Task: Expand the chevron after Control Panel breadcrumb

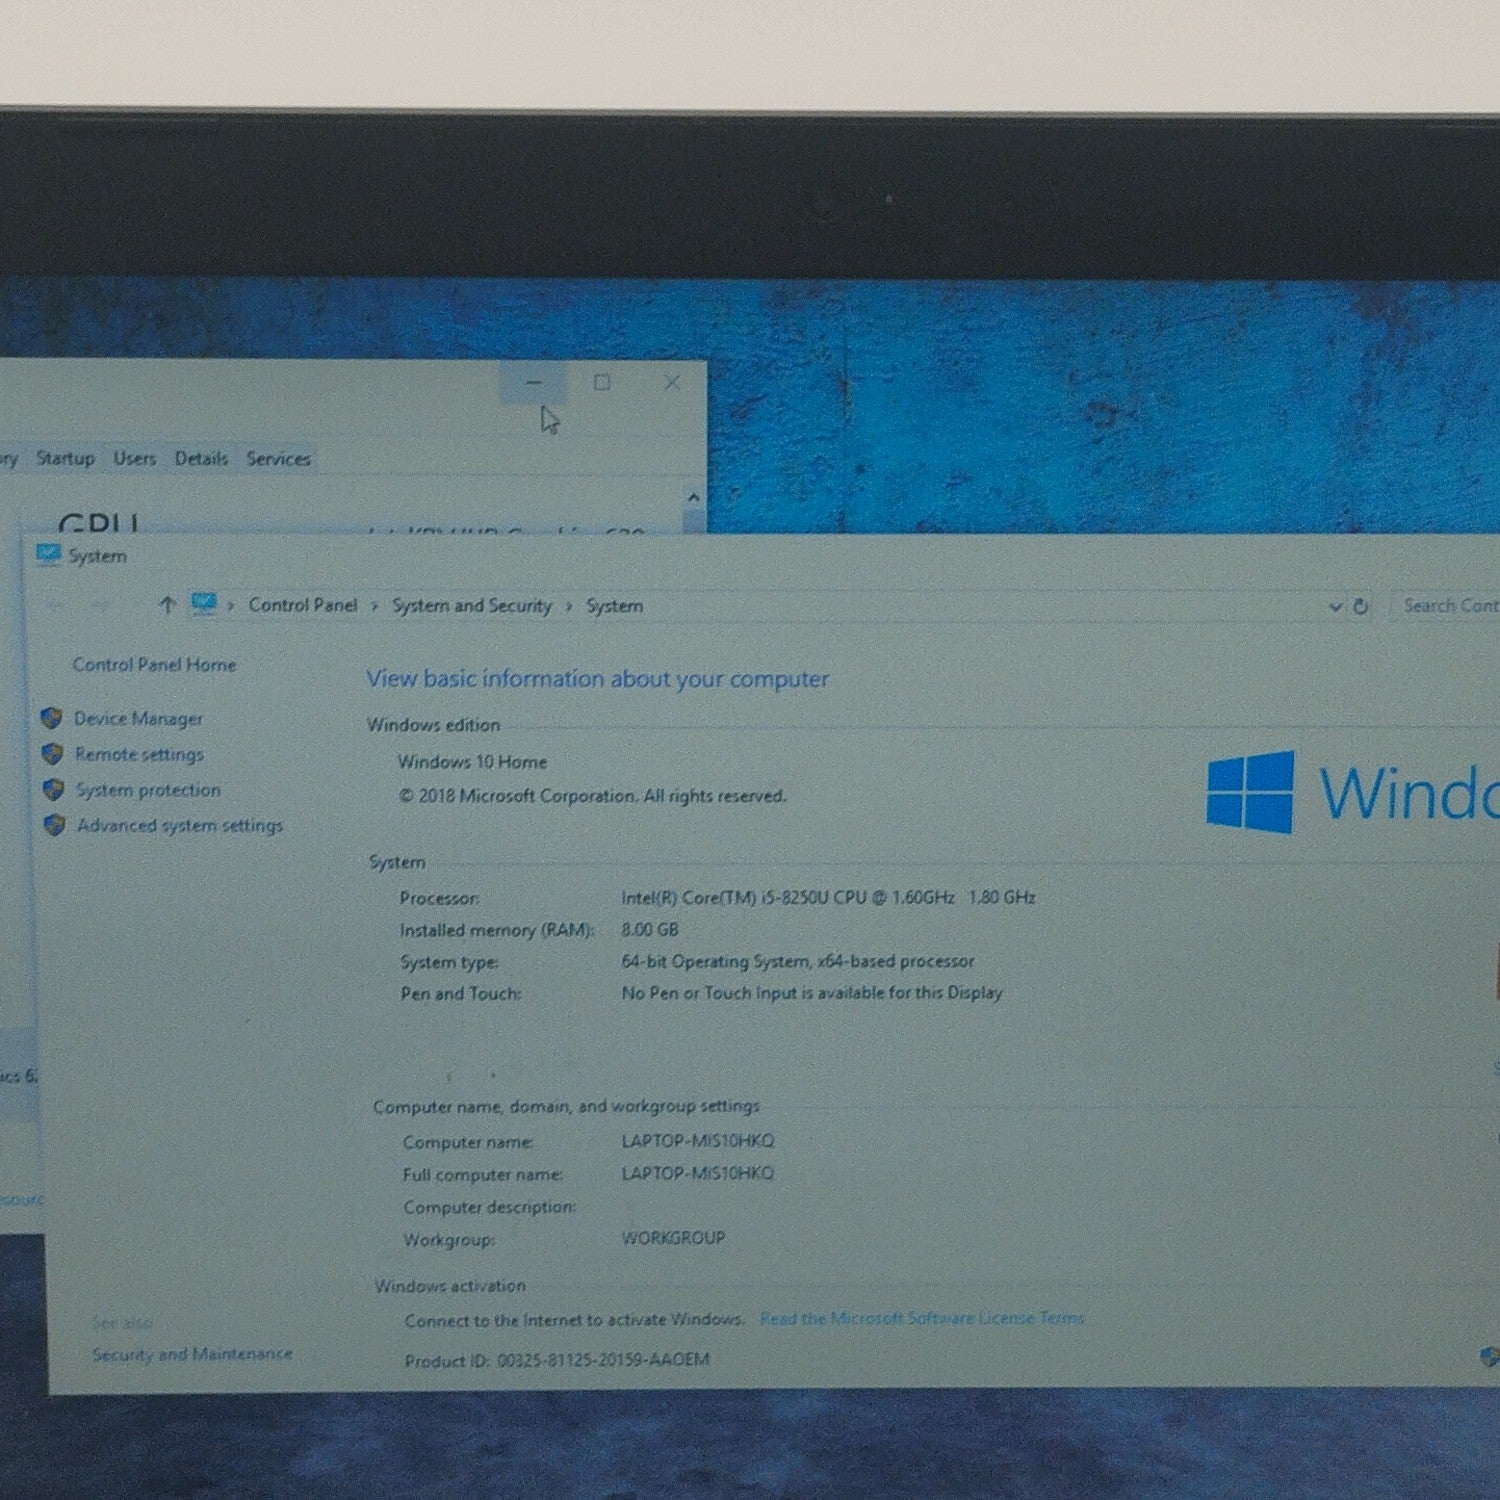Action: coord(375,606)
